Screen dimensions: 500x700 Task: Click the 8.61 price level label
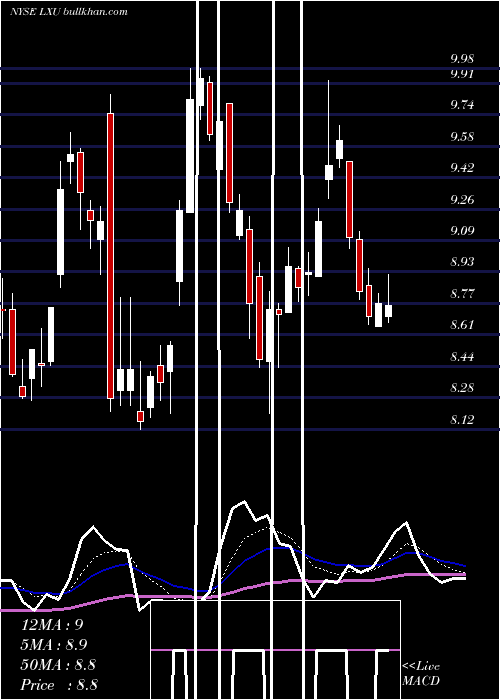tap(462, 325)
